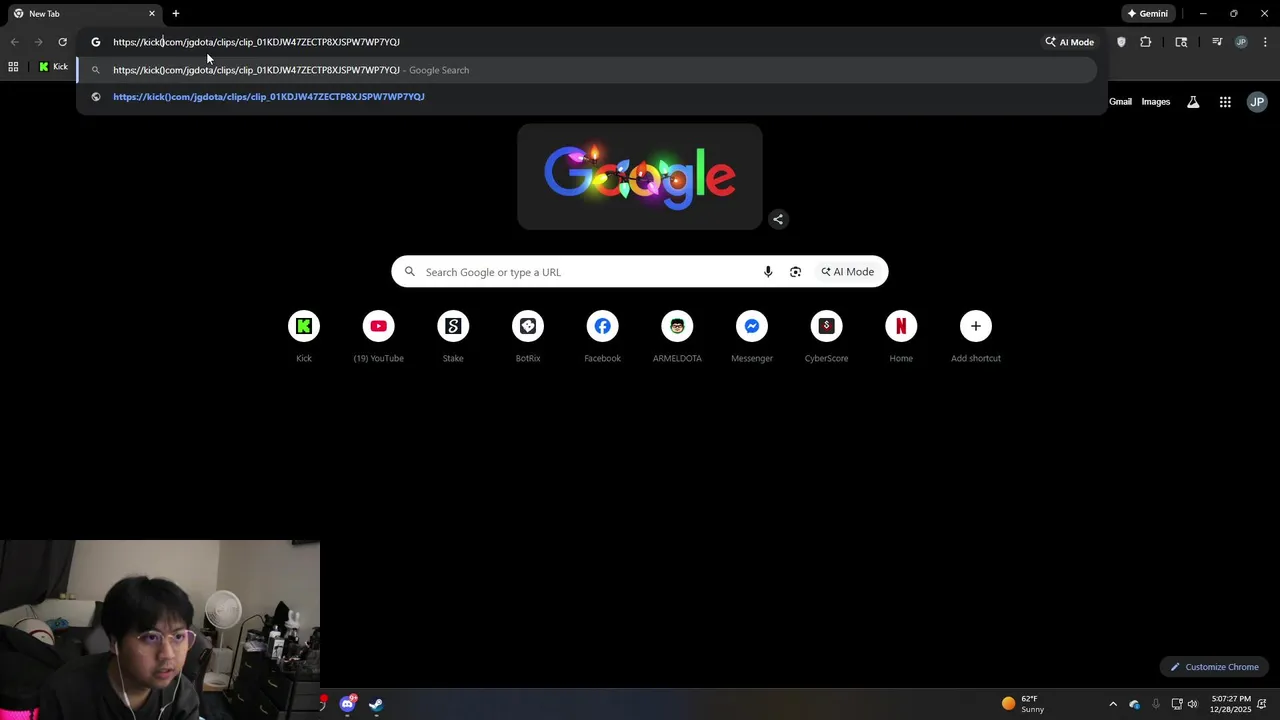Open the Images link
1280x720 pixels.
coord(1156,102)
